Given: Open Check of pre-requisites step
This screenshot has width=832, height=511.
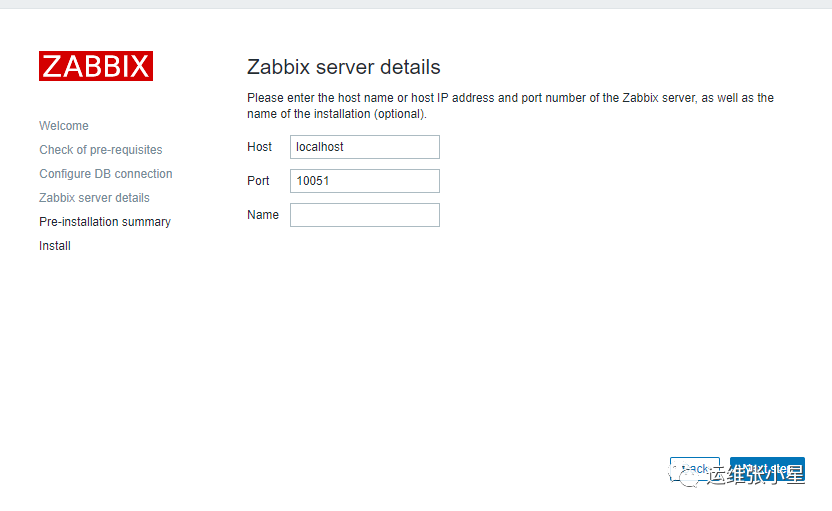Looking at the screenshot, I should 101,150.
